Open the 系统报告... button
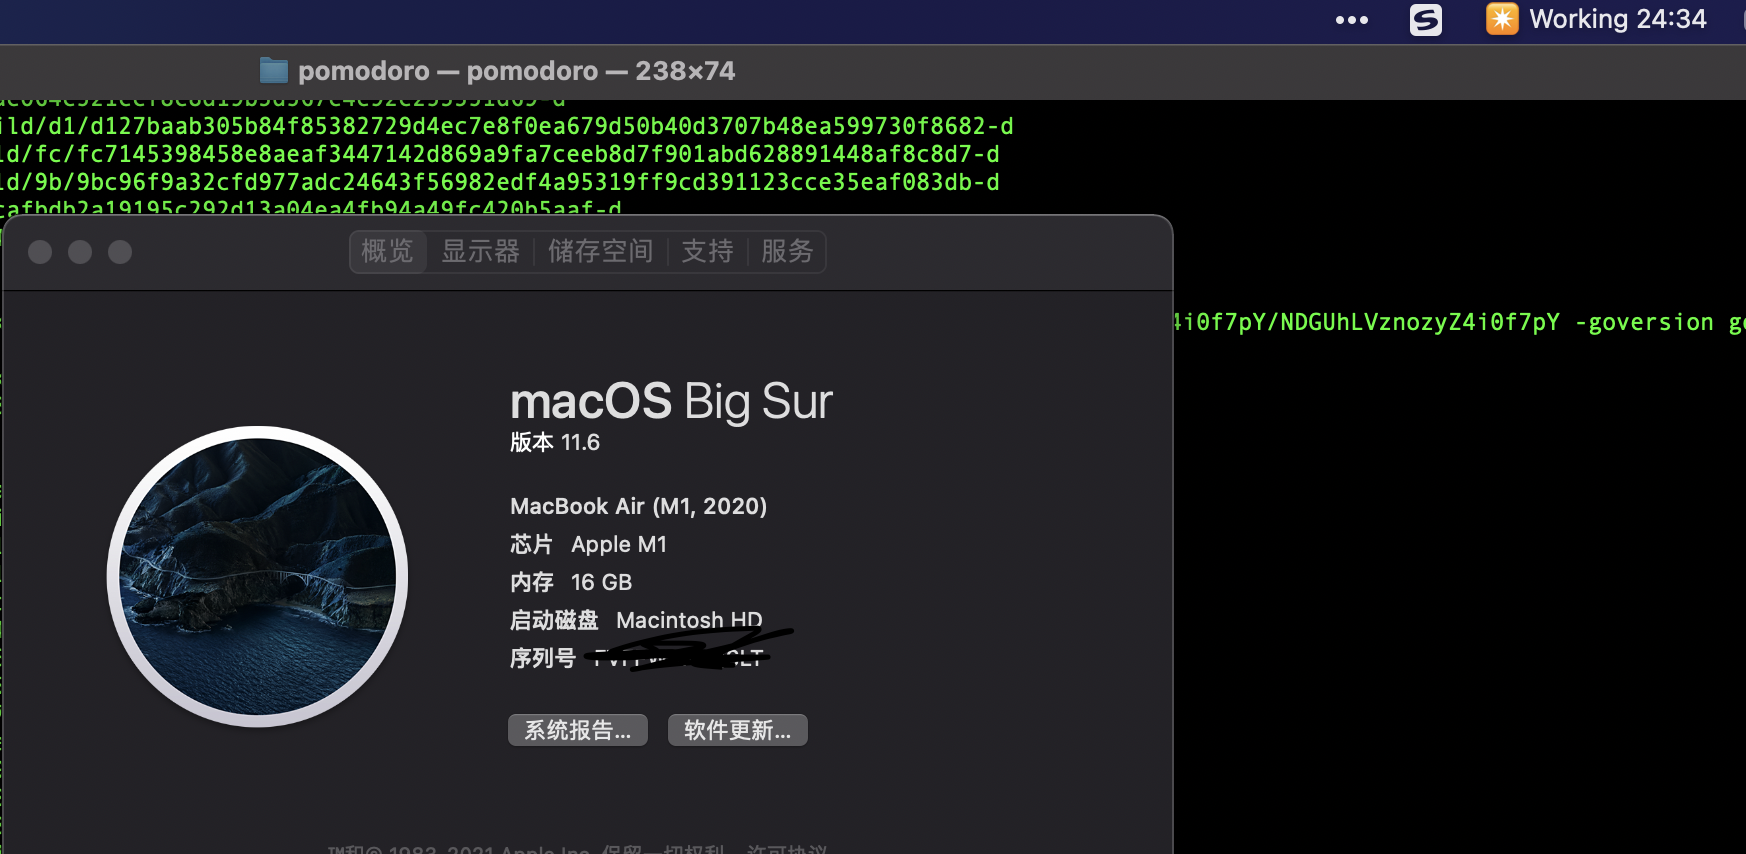The image size is (1746, 854). click(578, 730)
